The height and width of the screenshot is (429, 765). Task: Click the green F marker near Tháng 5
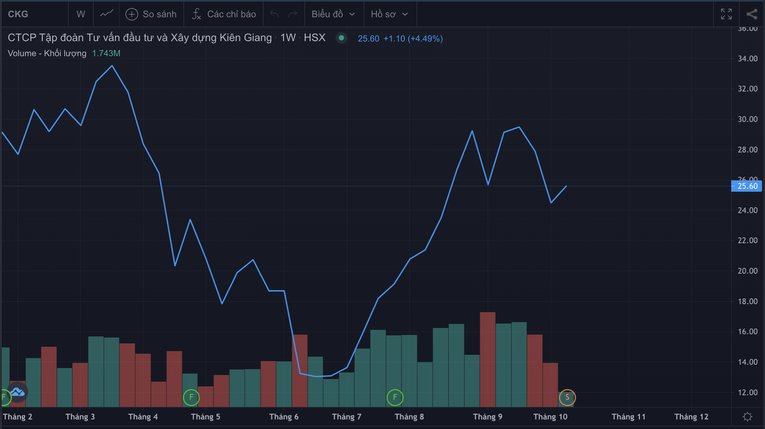(190, 397)
